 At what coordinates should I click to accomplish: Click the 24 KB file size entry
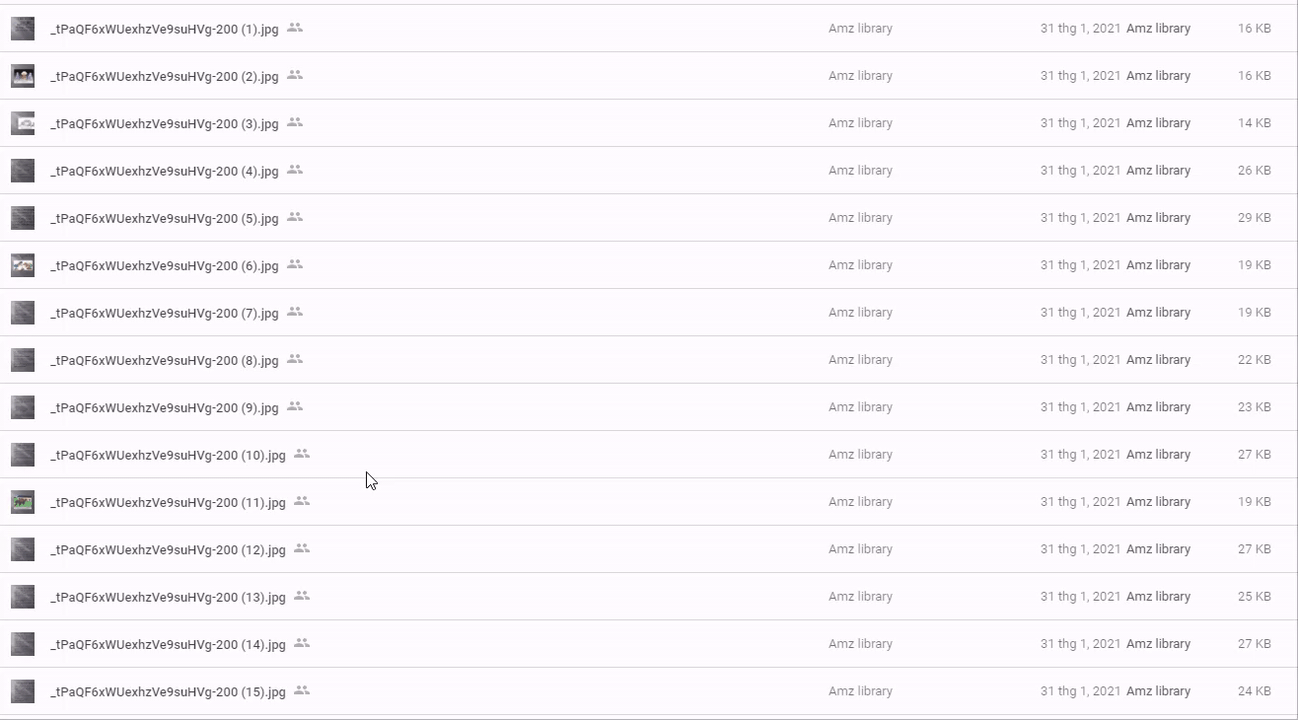(1254, 691)
